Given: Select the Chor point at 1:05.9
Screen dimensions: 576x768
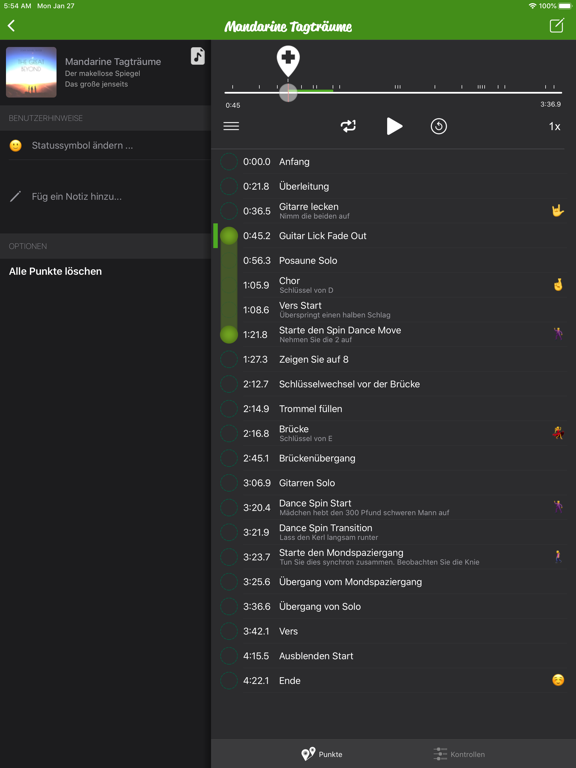Looking at the screenshot, I should (x=392, y=285).
